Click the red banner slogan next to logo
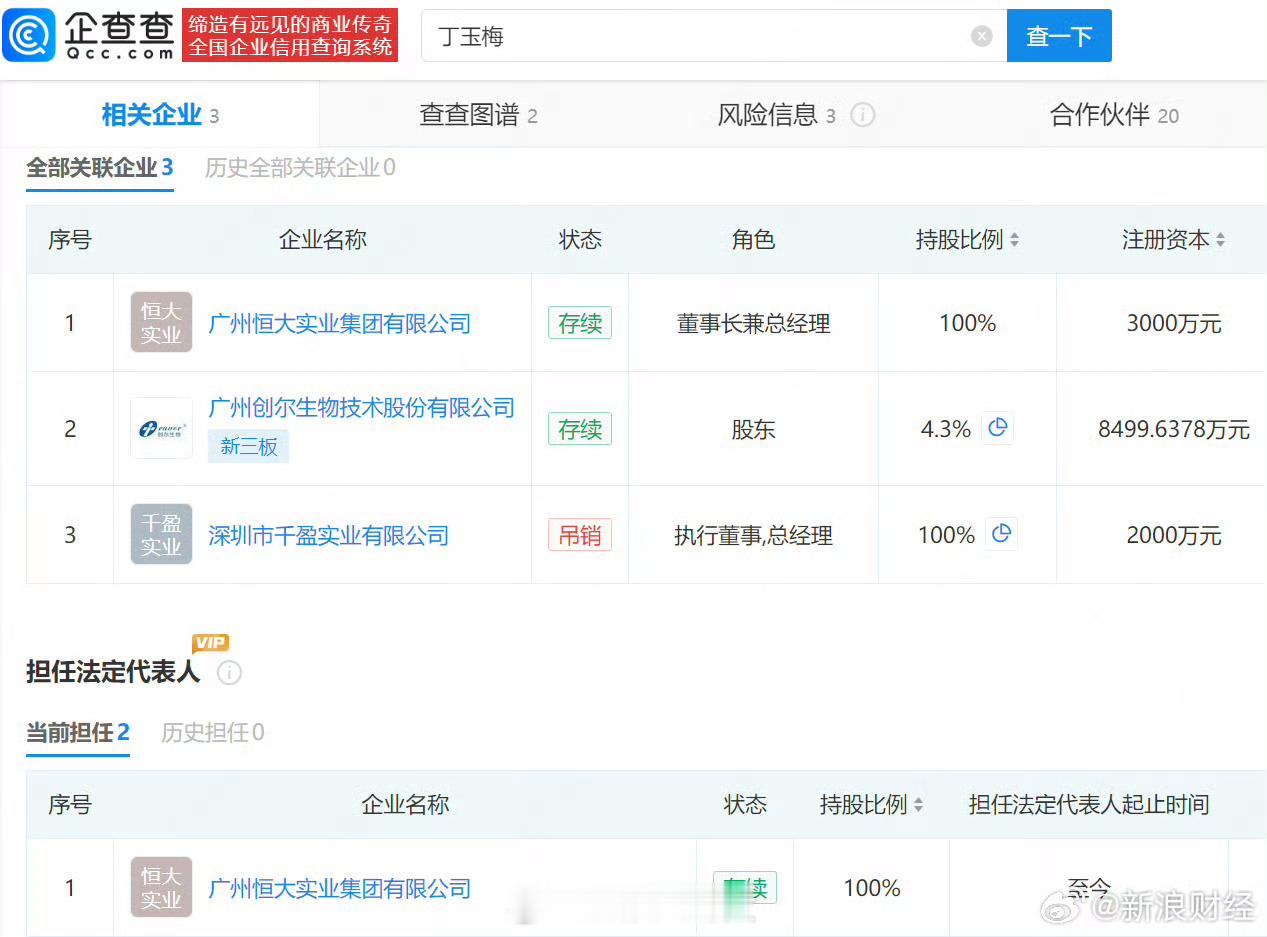Viewport: 1267px width, 937px height. (x=290, y=35)
